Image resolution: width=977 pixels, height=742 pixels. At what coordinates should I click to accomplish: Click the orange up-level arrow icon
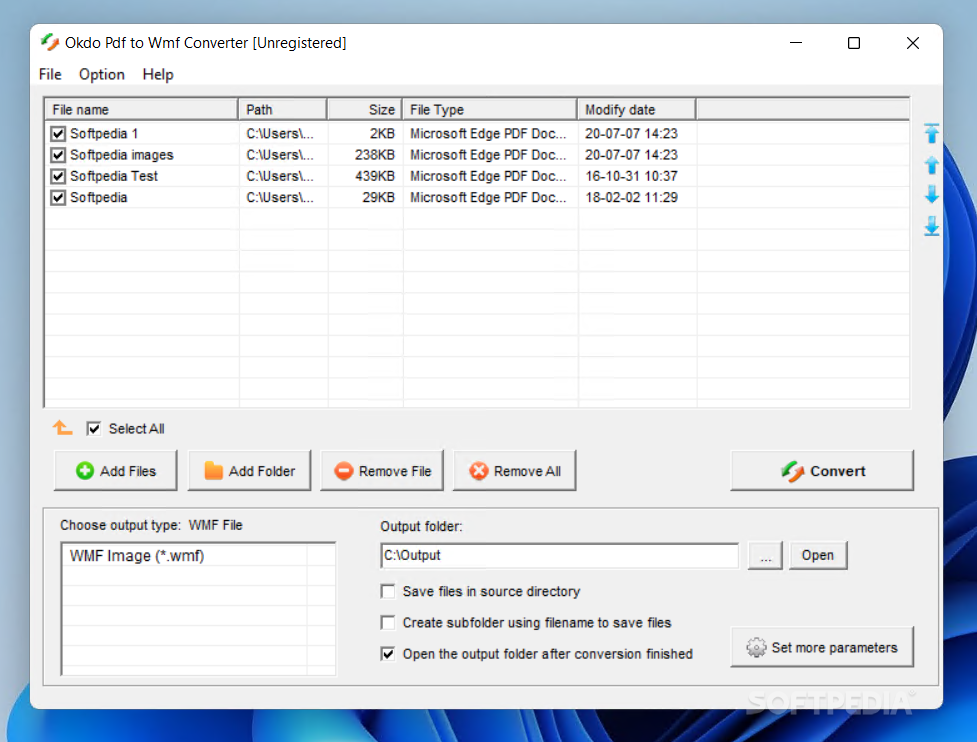tap(62, 428)
